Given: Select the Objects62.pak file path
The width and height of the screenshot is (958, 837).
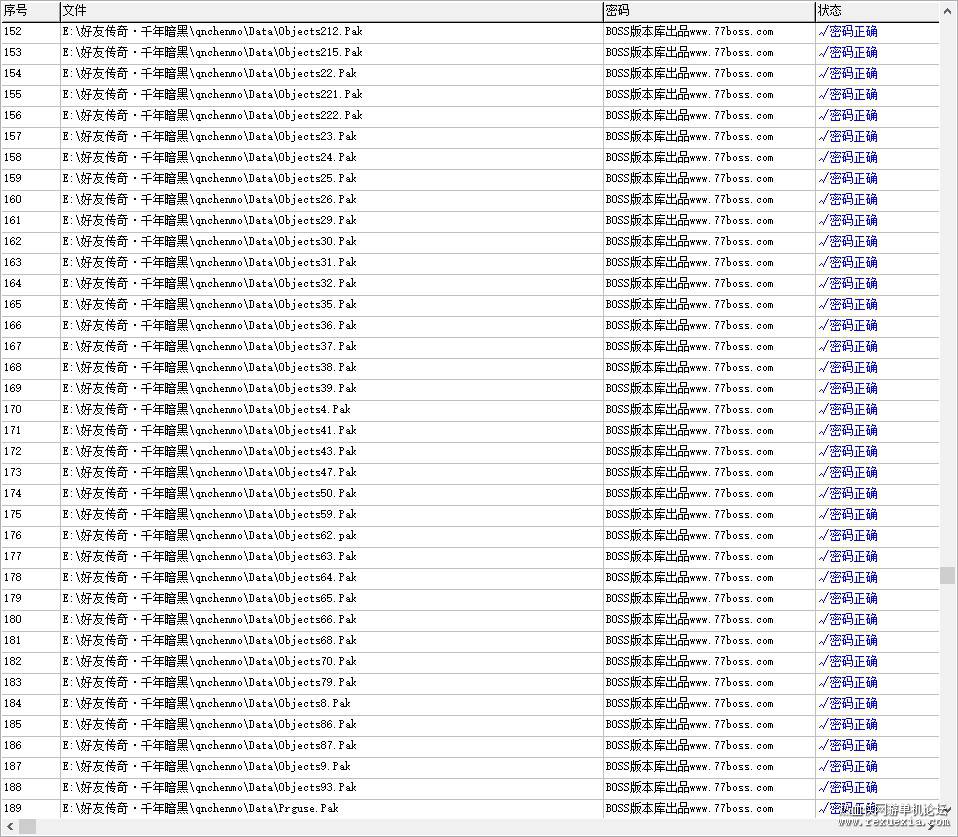Looking at the screenshot, I should 210,536.
